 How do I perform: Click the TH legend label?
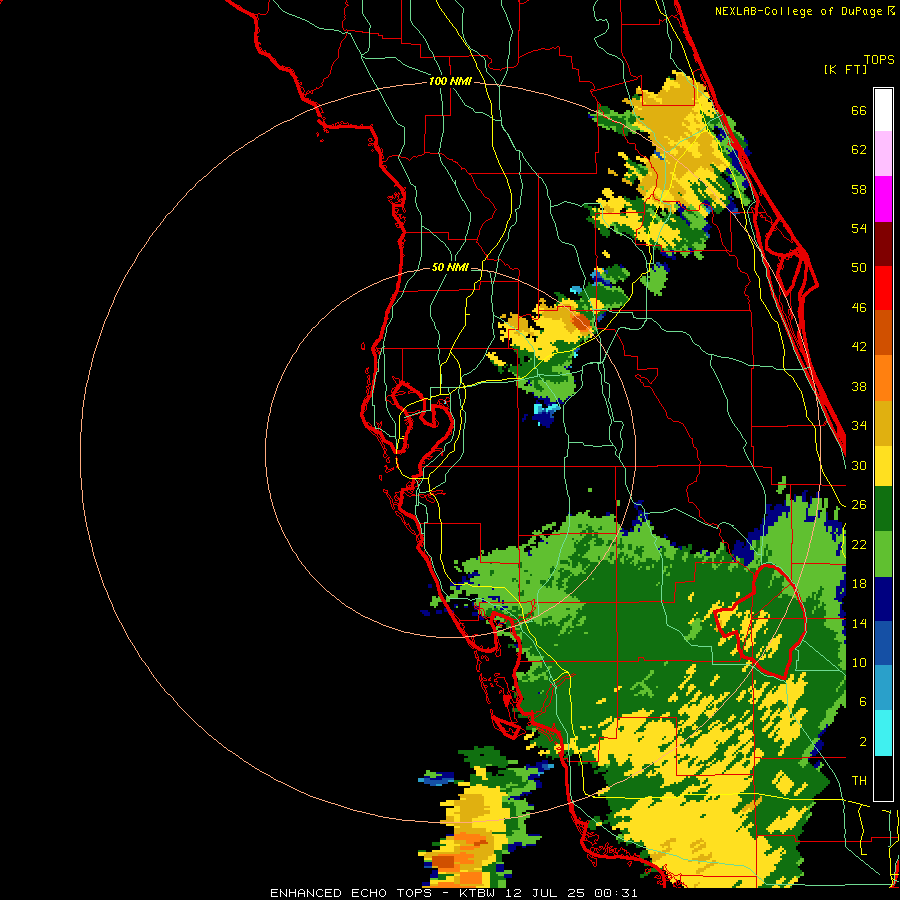pyautogui.click(x=859, y=781)
